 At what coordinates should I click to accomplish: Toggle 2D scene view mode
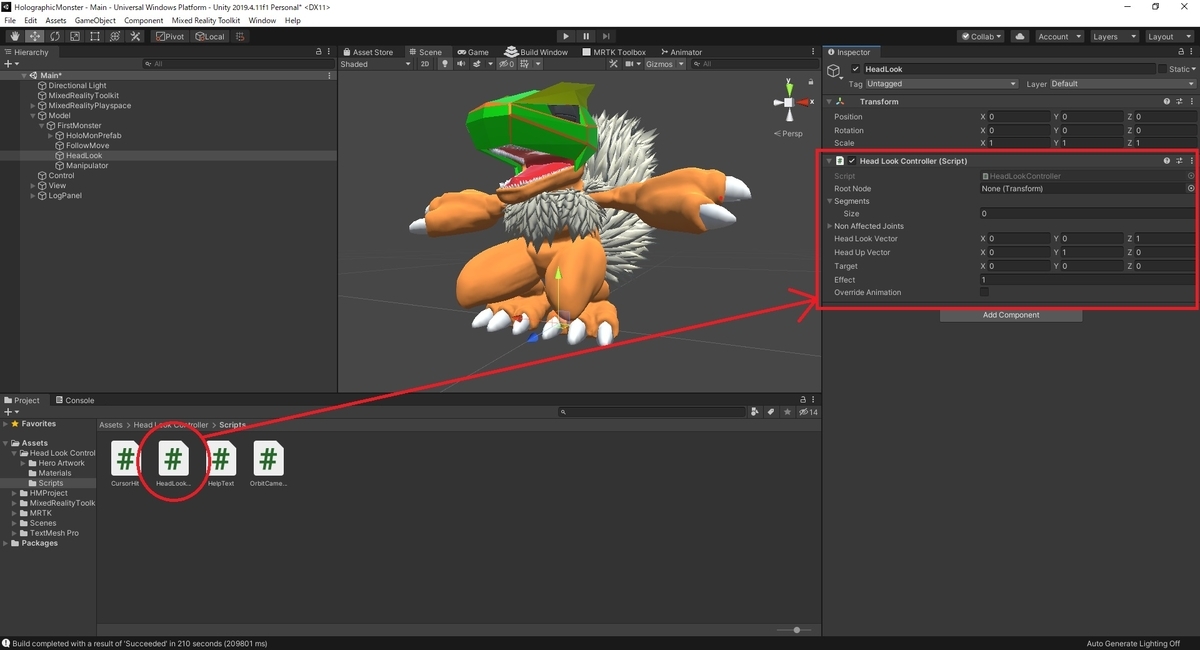424,64
